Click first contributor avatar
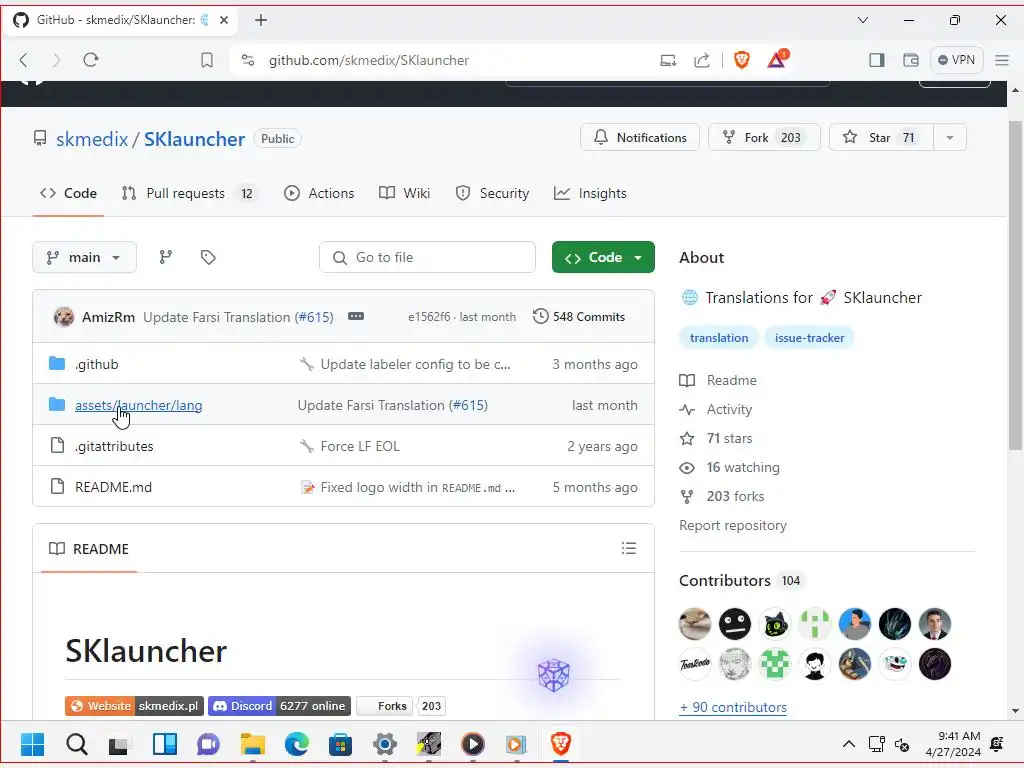This screenshot has width=1024, height=768. [x=695, y=624]
